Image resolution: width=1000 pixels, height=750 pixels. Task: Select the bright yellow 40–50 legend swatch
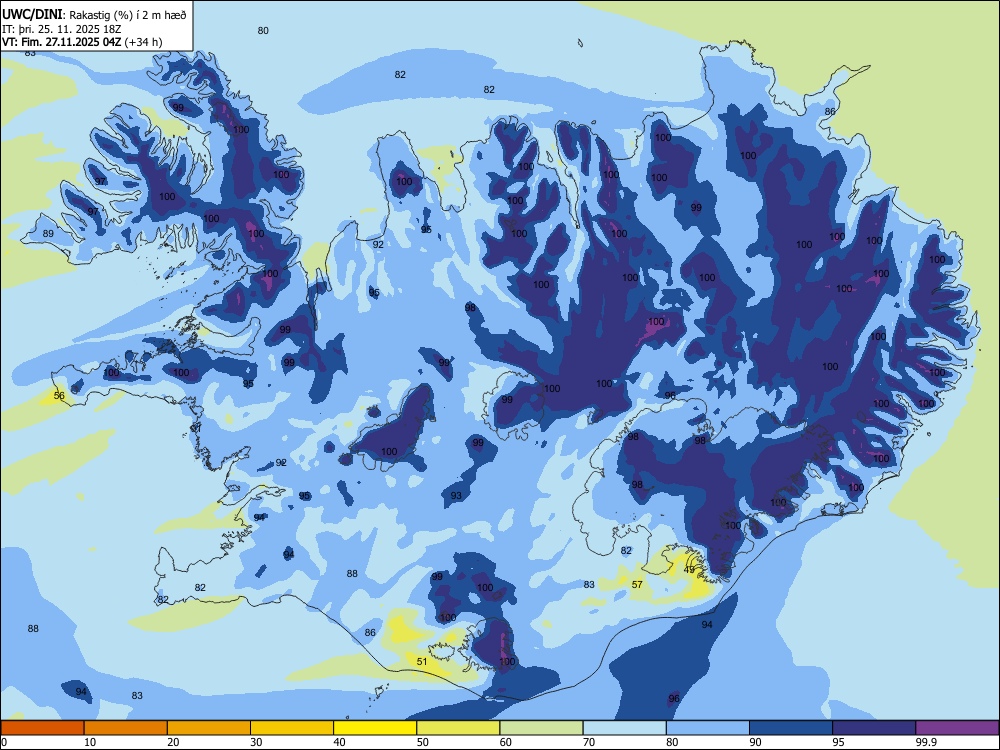click(x=375, y=728)
